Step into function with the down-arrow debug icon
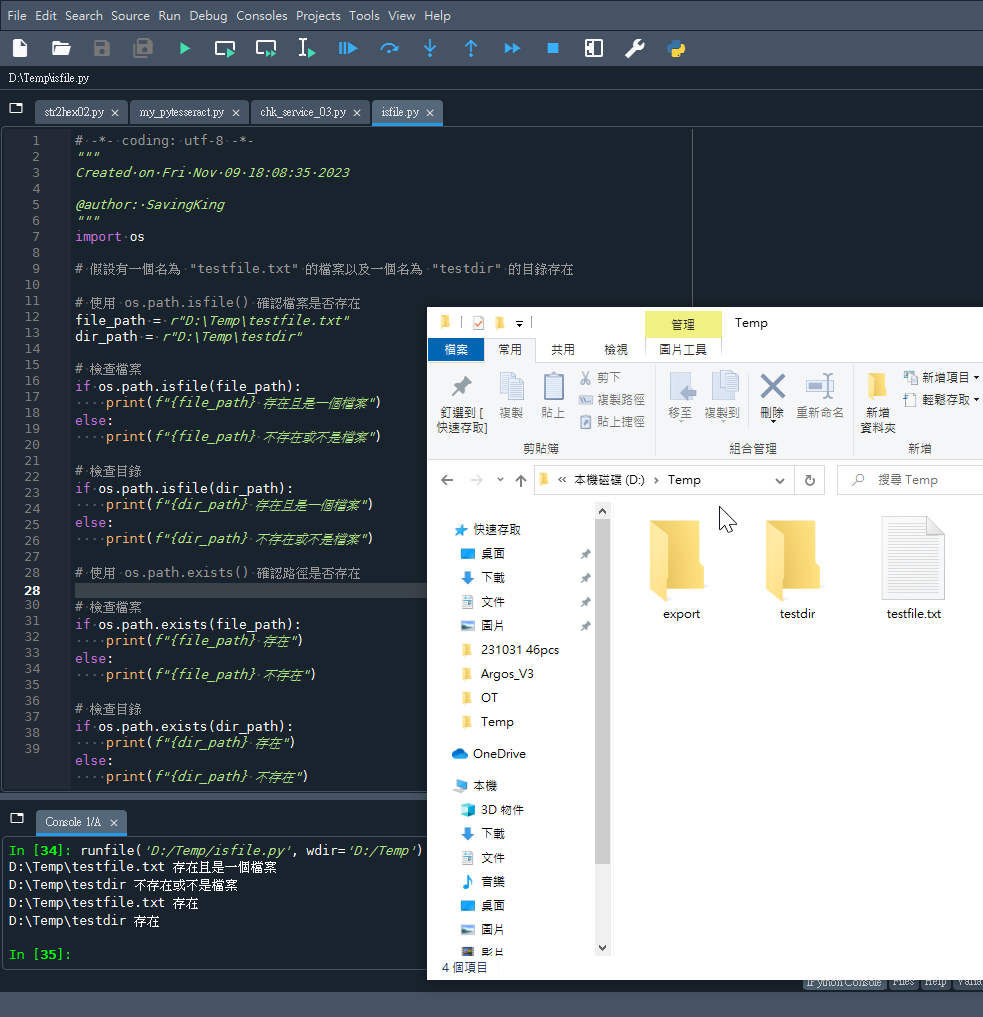The image size is (983, 1017). pyautogui.click(x=430, y=47)
